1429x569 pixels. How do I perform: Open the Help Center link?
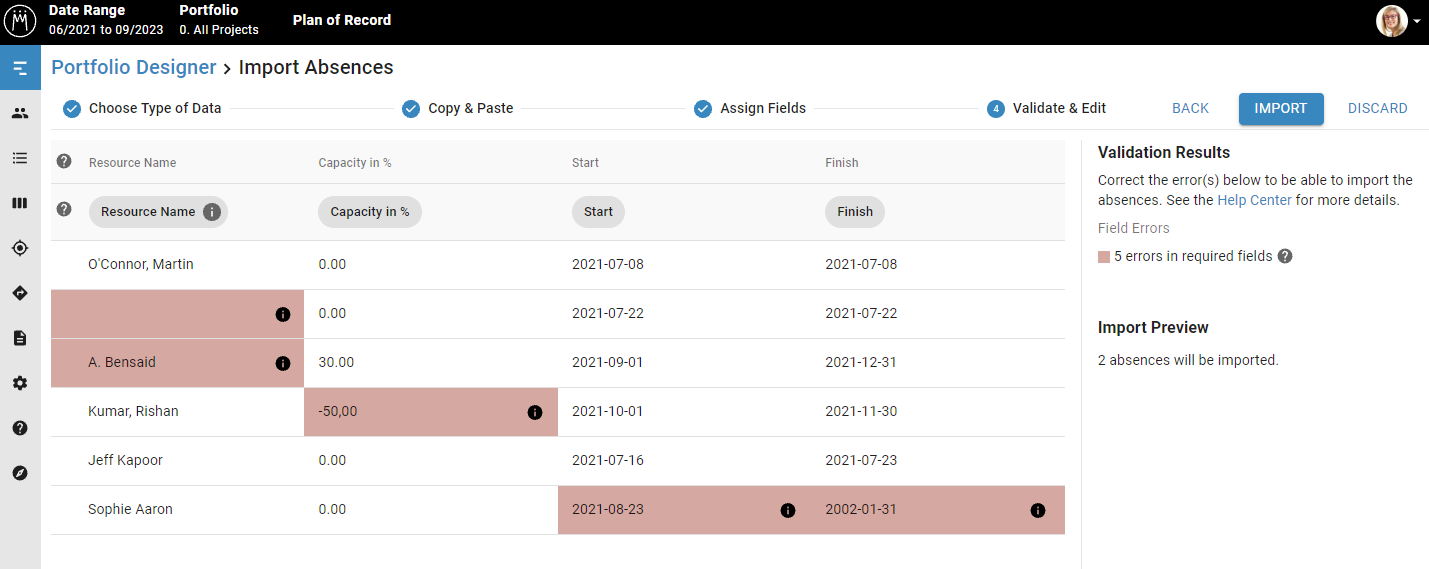(x=1254, y=200)
